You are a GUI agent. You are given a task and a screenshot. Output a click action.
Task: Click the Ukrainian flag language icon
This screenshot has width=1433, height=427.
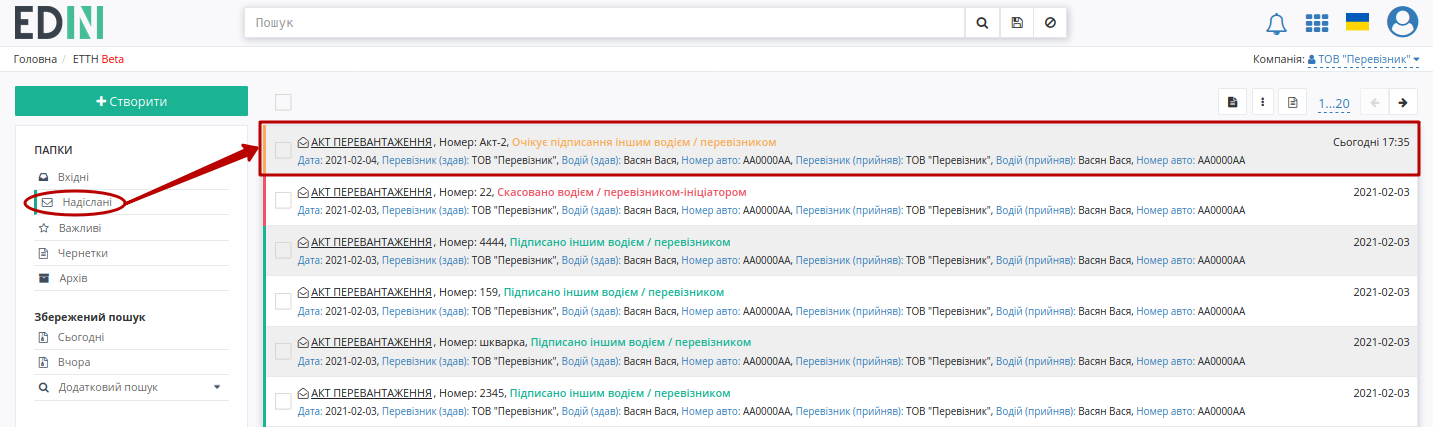[1357, 22]
